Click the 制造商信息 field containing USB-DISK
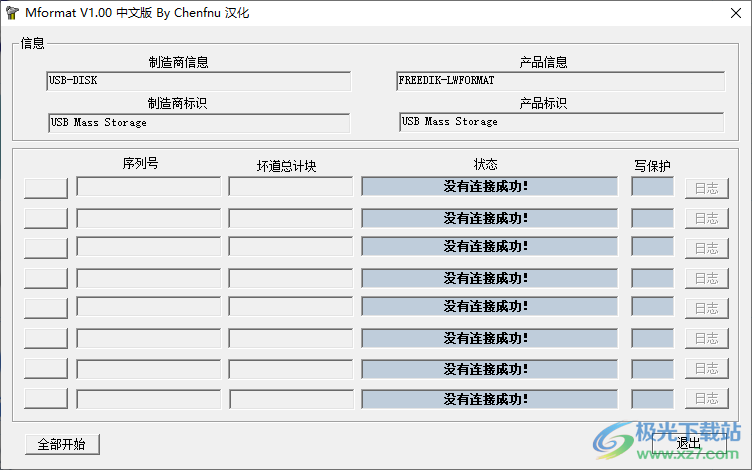 [199, 81]
